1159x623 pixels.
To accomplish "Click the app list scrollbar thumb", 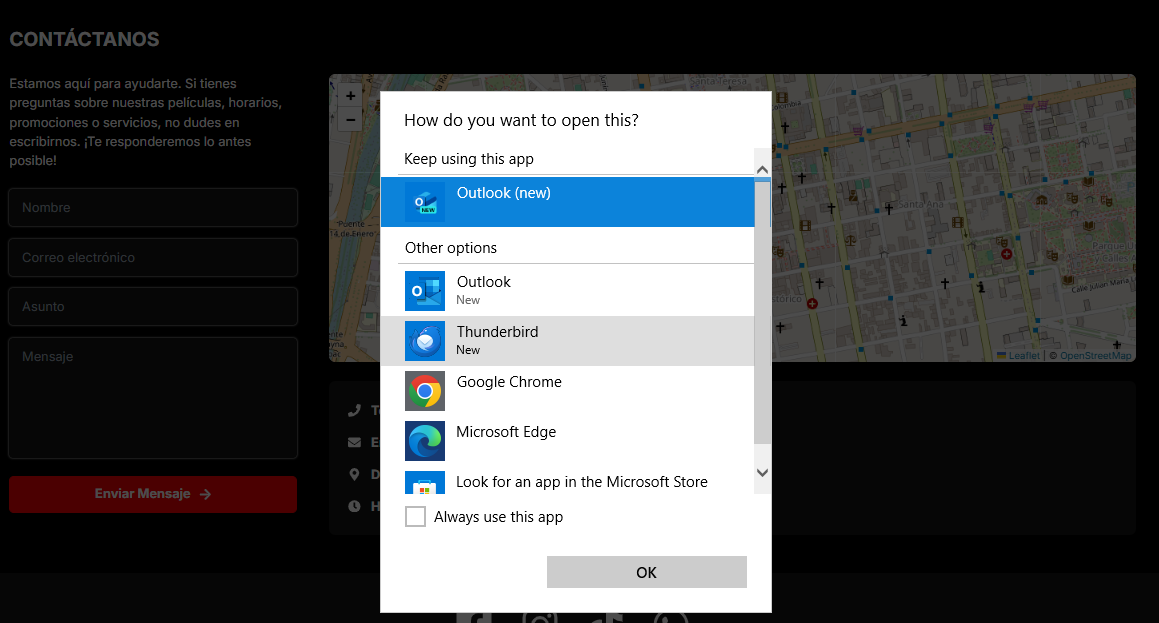I will [762, 310].
